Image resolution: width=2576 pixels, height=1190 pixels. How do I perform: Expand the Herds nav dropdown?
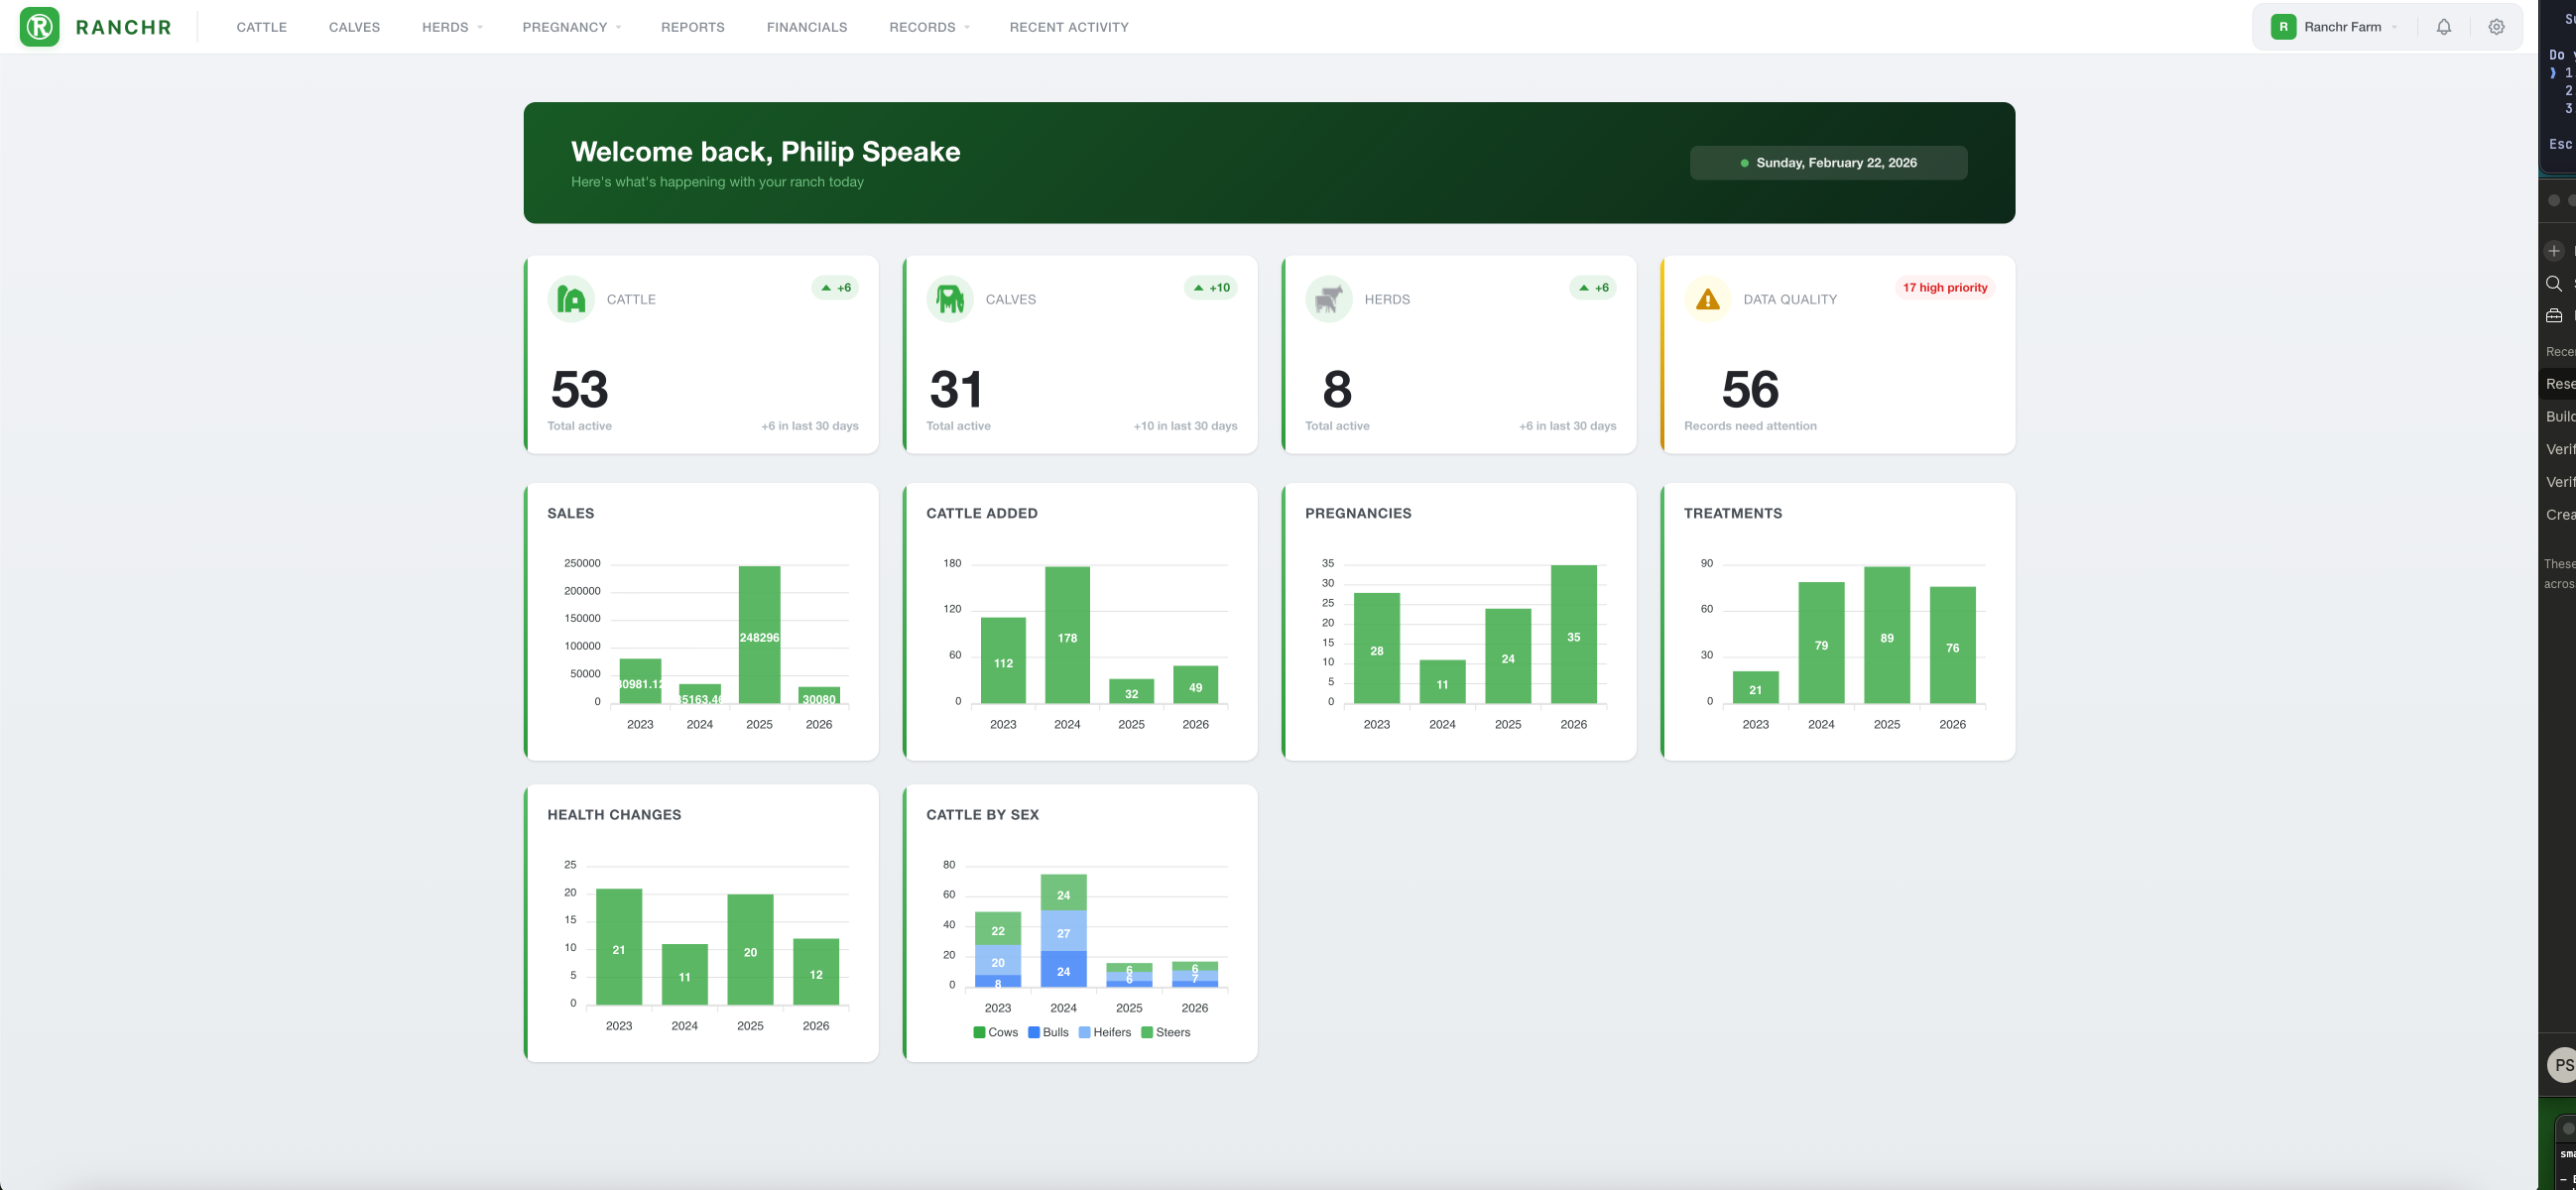click(452, 27)
